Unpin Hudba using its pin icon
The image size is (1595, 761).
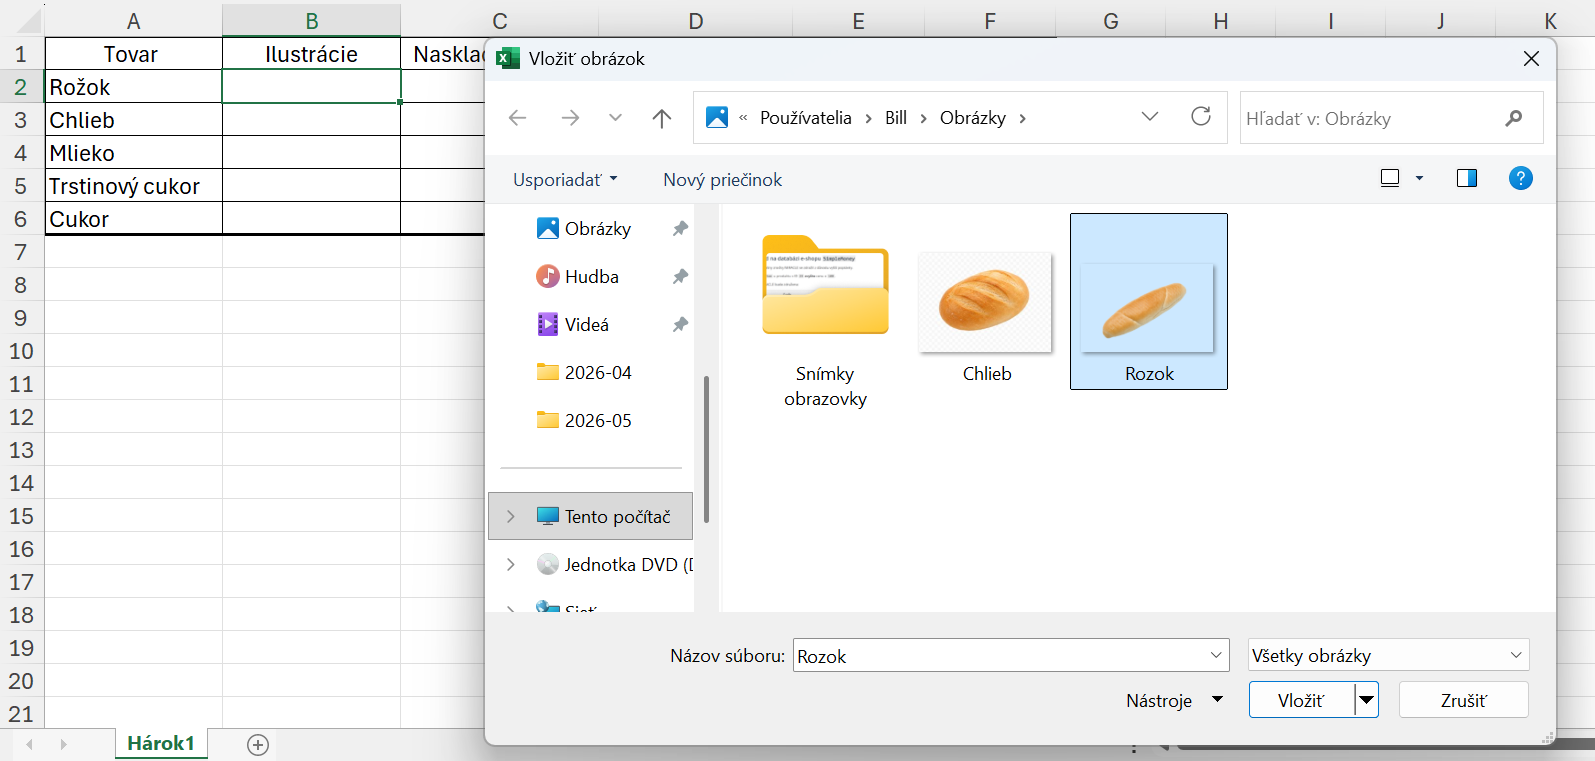(x=680, y=277)
